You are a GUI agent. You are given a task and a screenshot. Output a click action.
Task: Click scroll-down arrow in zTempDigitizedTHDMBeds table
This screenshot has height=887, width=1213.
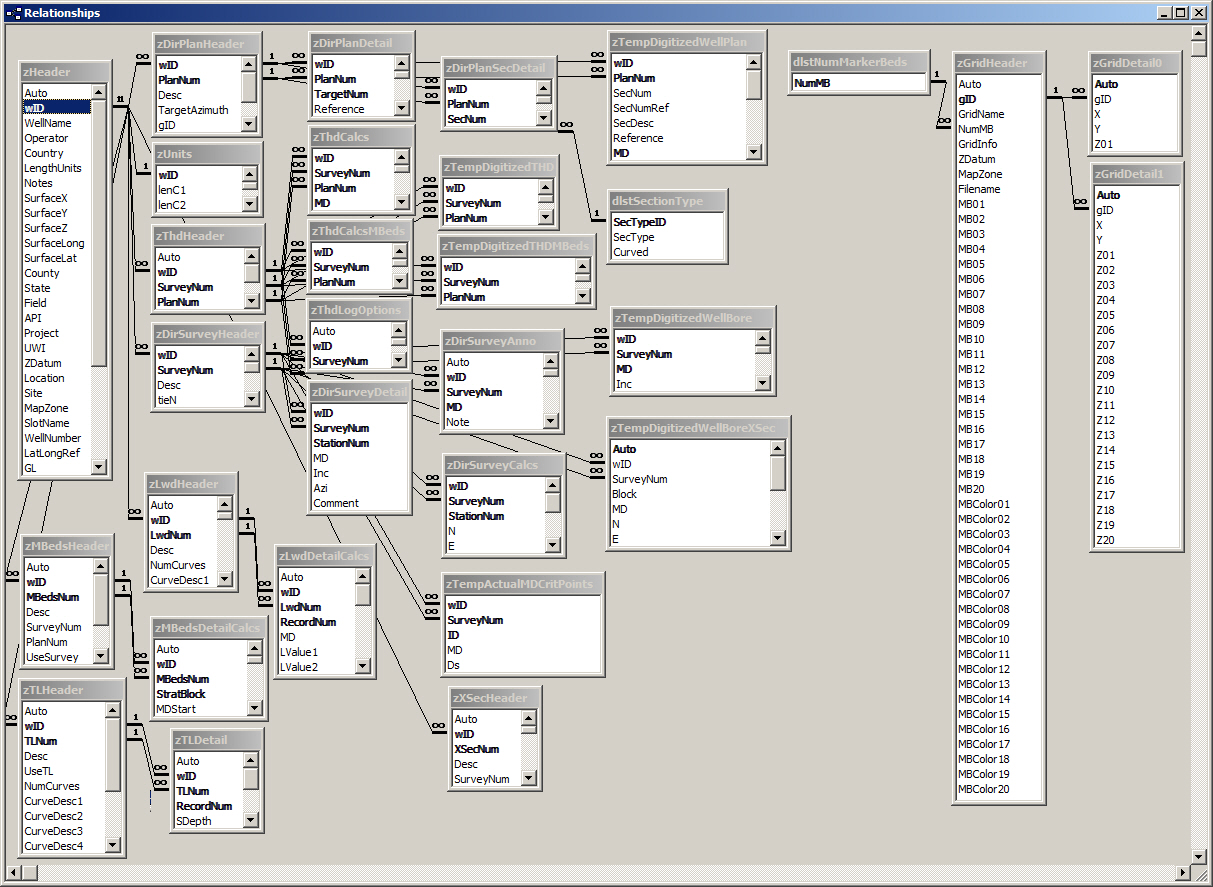[583, 297]
